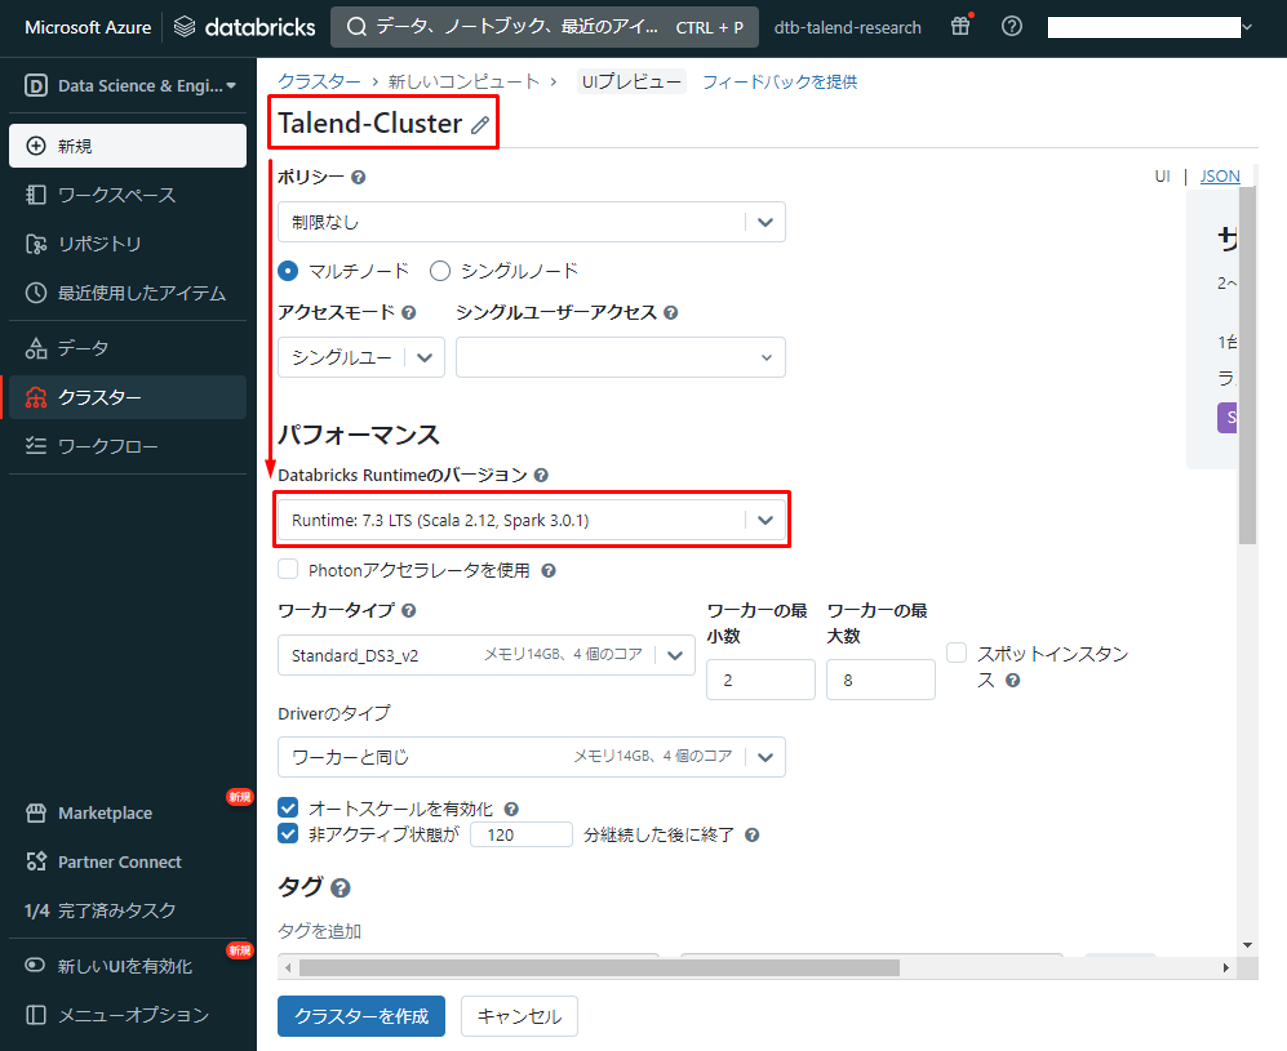
Task: Click the リポジトリ sidebar icon
Action: click(x=36, y=244)
